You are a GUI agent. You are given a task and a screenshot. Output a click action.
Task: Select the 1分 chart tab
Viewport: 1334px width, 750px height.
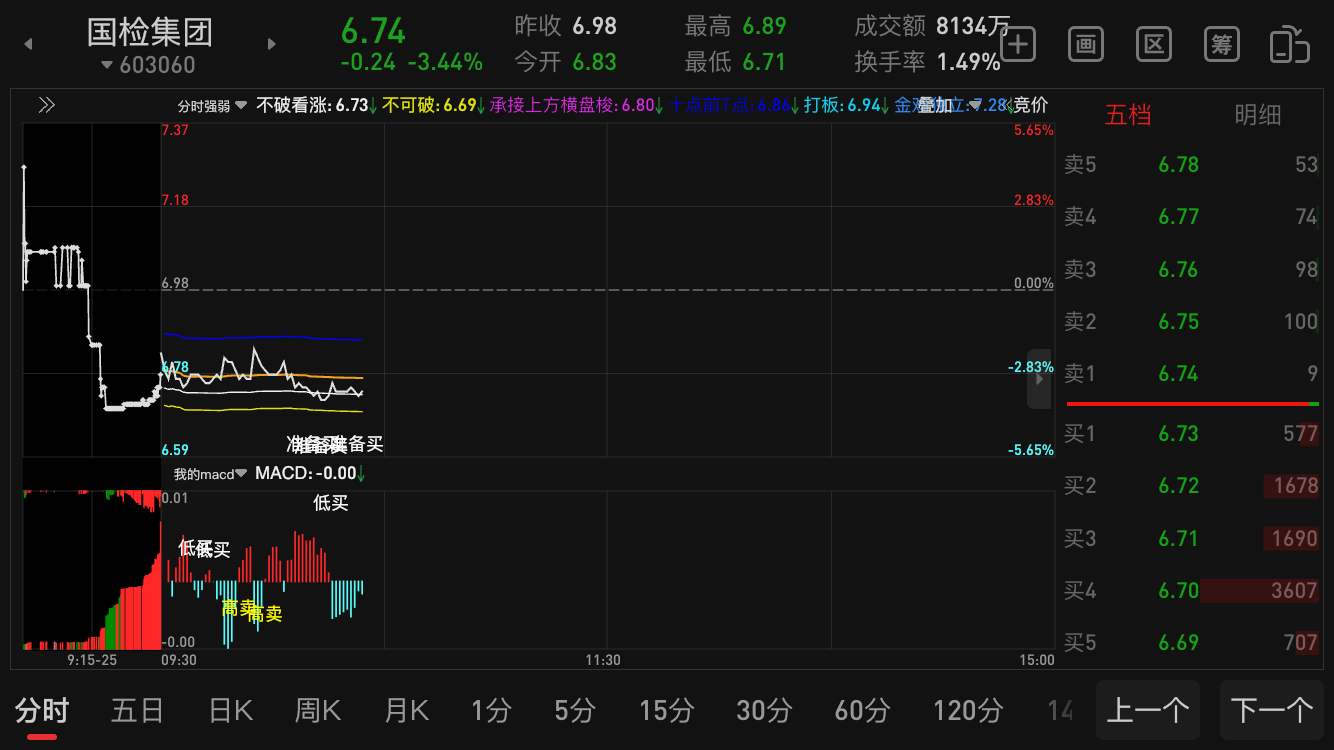click(491, 711)
